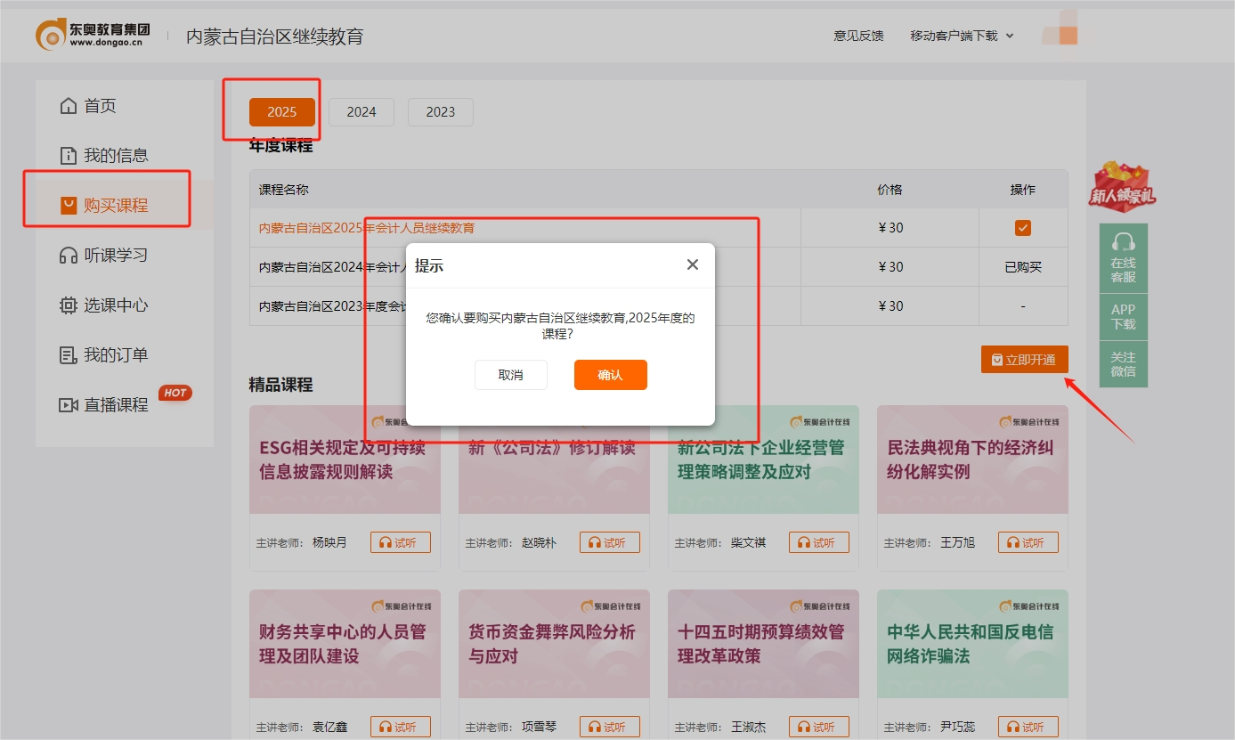Switch to the 2023 year tab
This screenshot has height=740, width=1235.
[x=440, y=112]
